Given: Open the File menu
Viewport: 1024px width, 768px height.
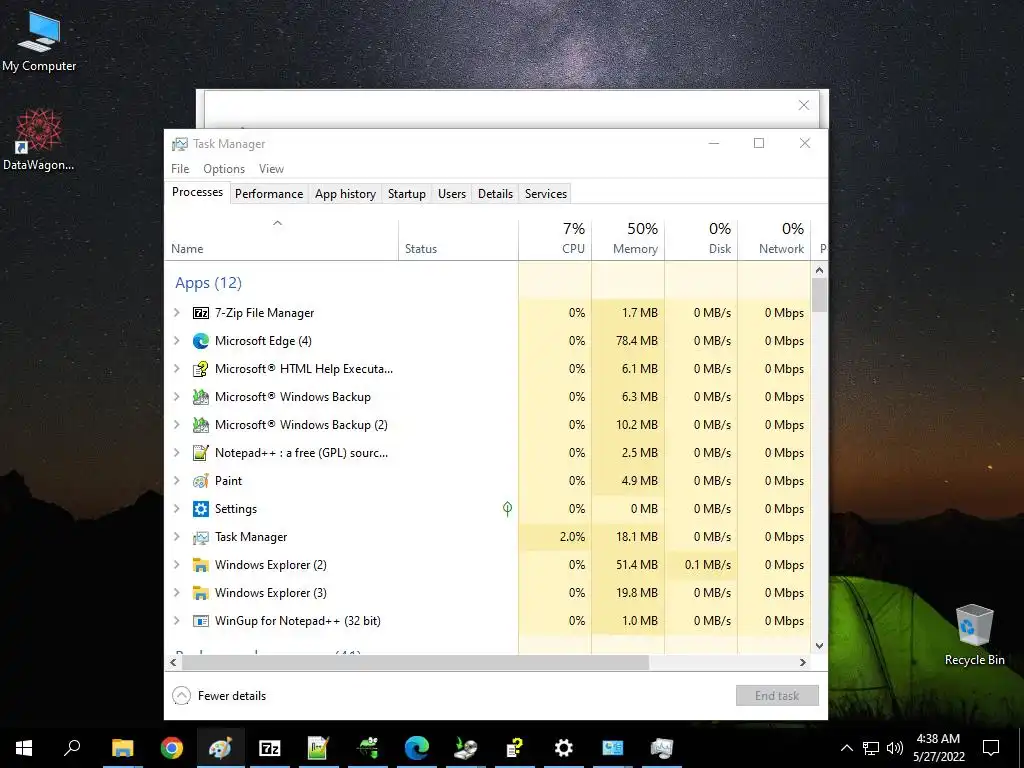Looking at the screenshot, I should [x=180, y=169].
